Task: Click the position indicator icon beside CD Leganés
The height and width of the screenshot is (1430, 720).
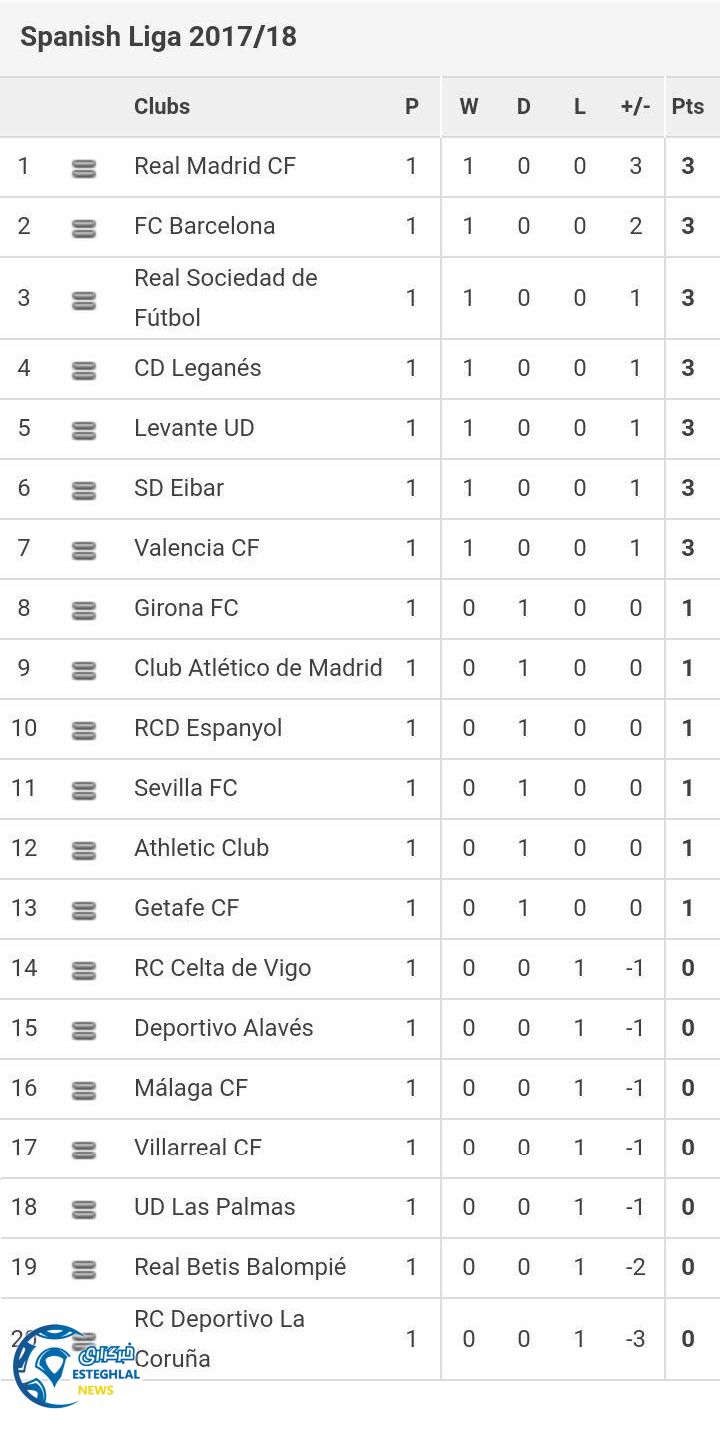Action: pos(84,371)
